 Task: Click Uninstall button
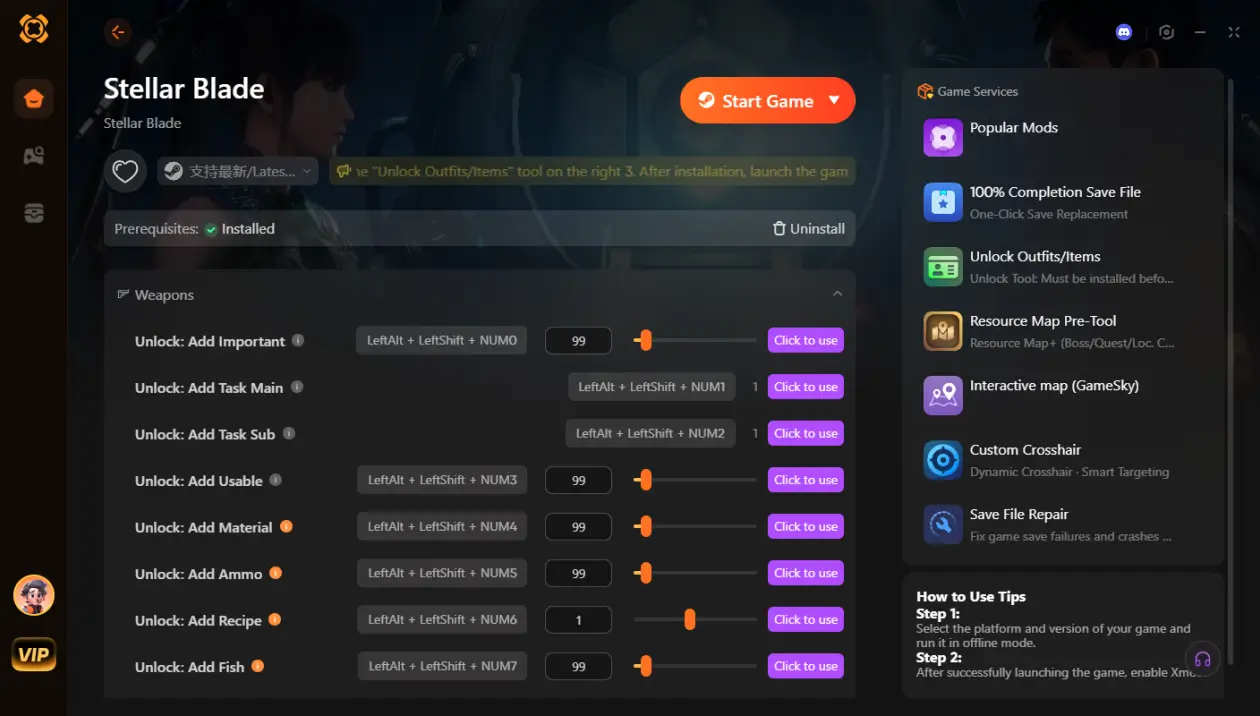809,229
